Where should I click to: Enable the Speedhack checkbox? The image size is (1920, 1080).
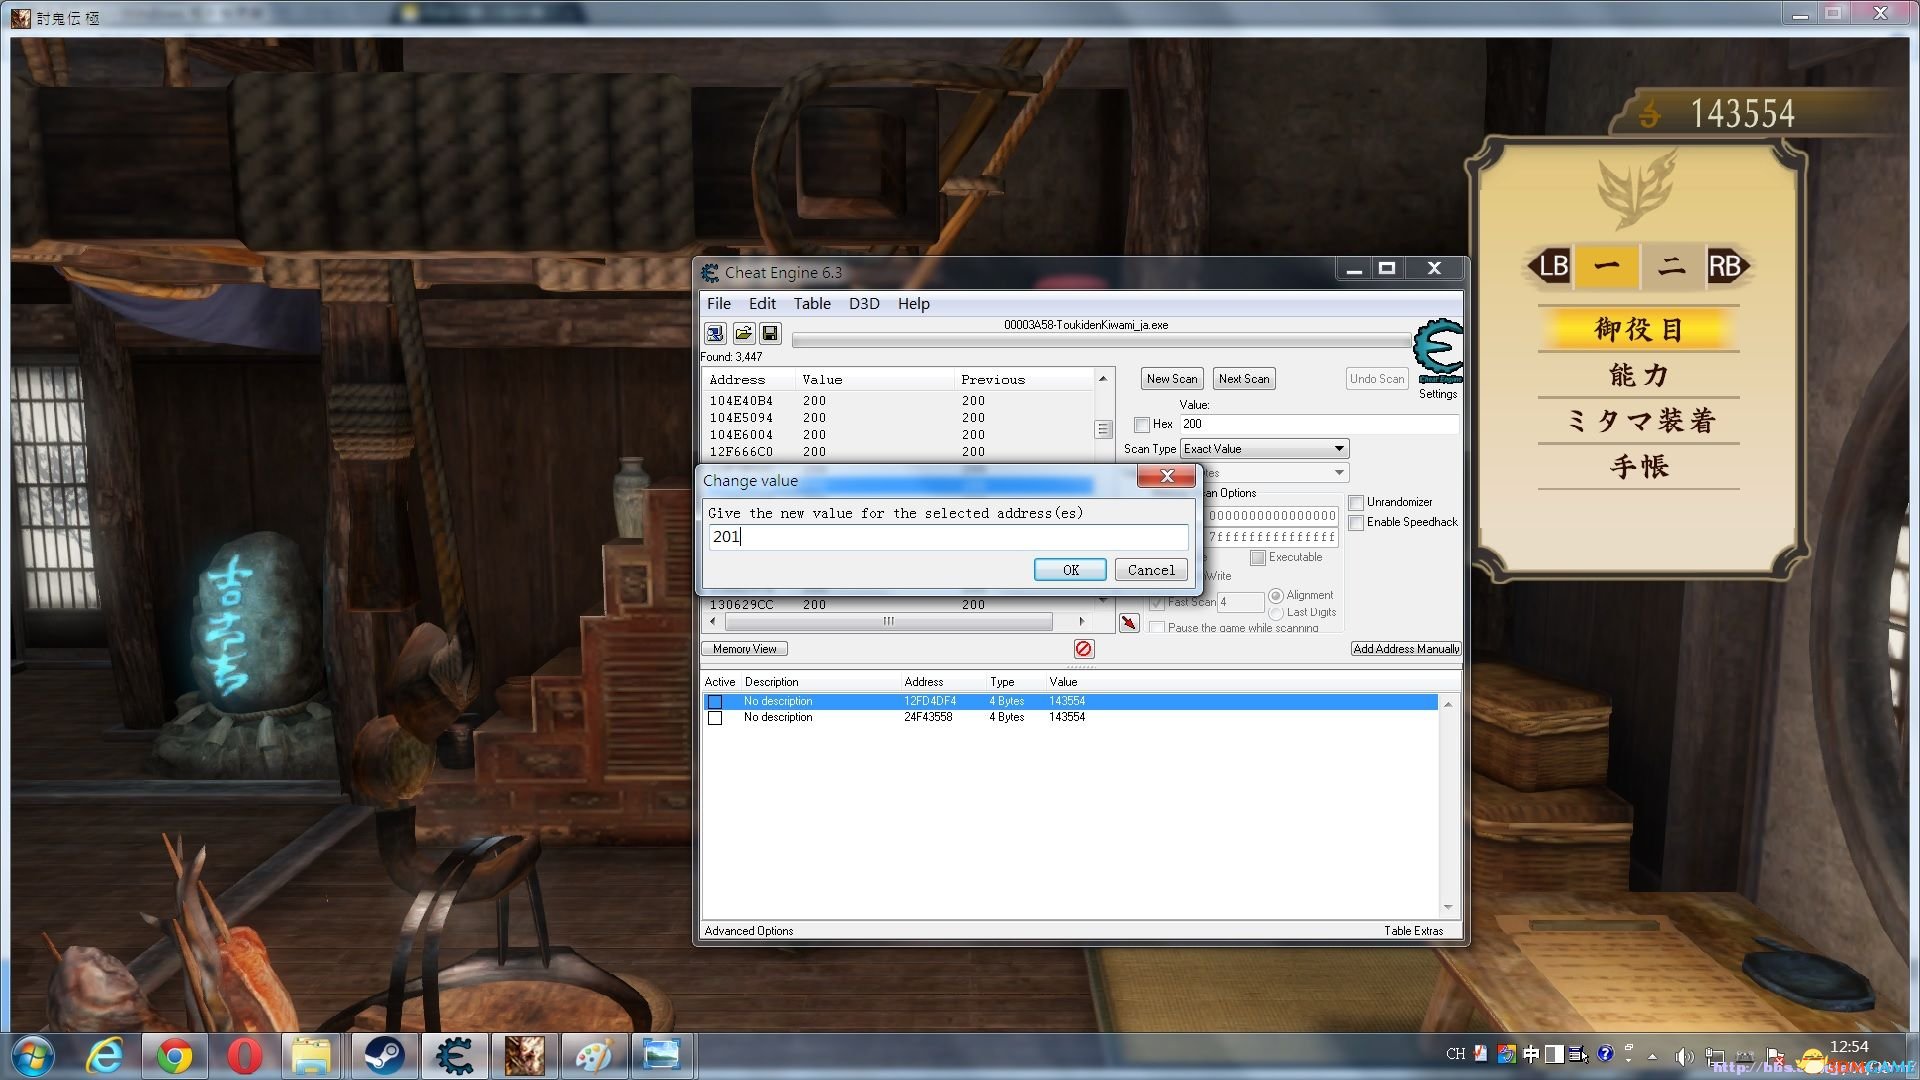click(x=1356, y=522)
